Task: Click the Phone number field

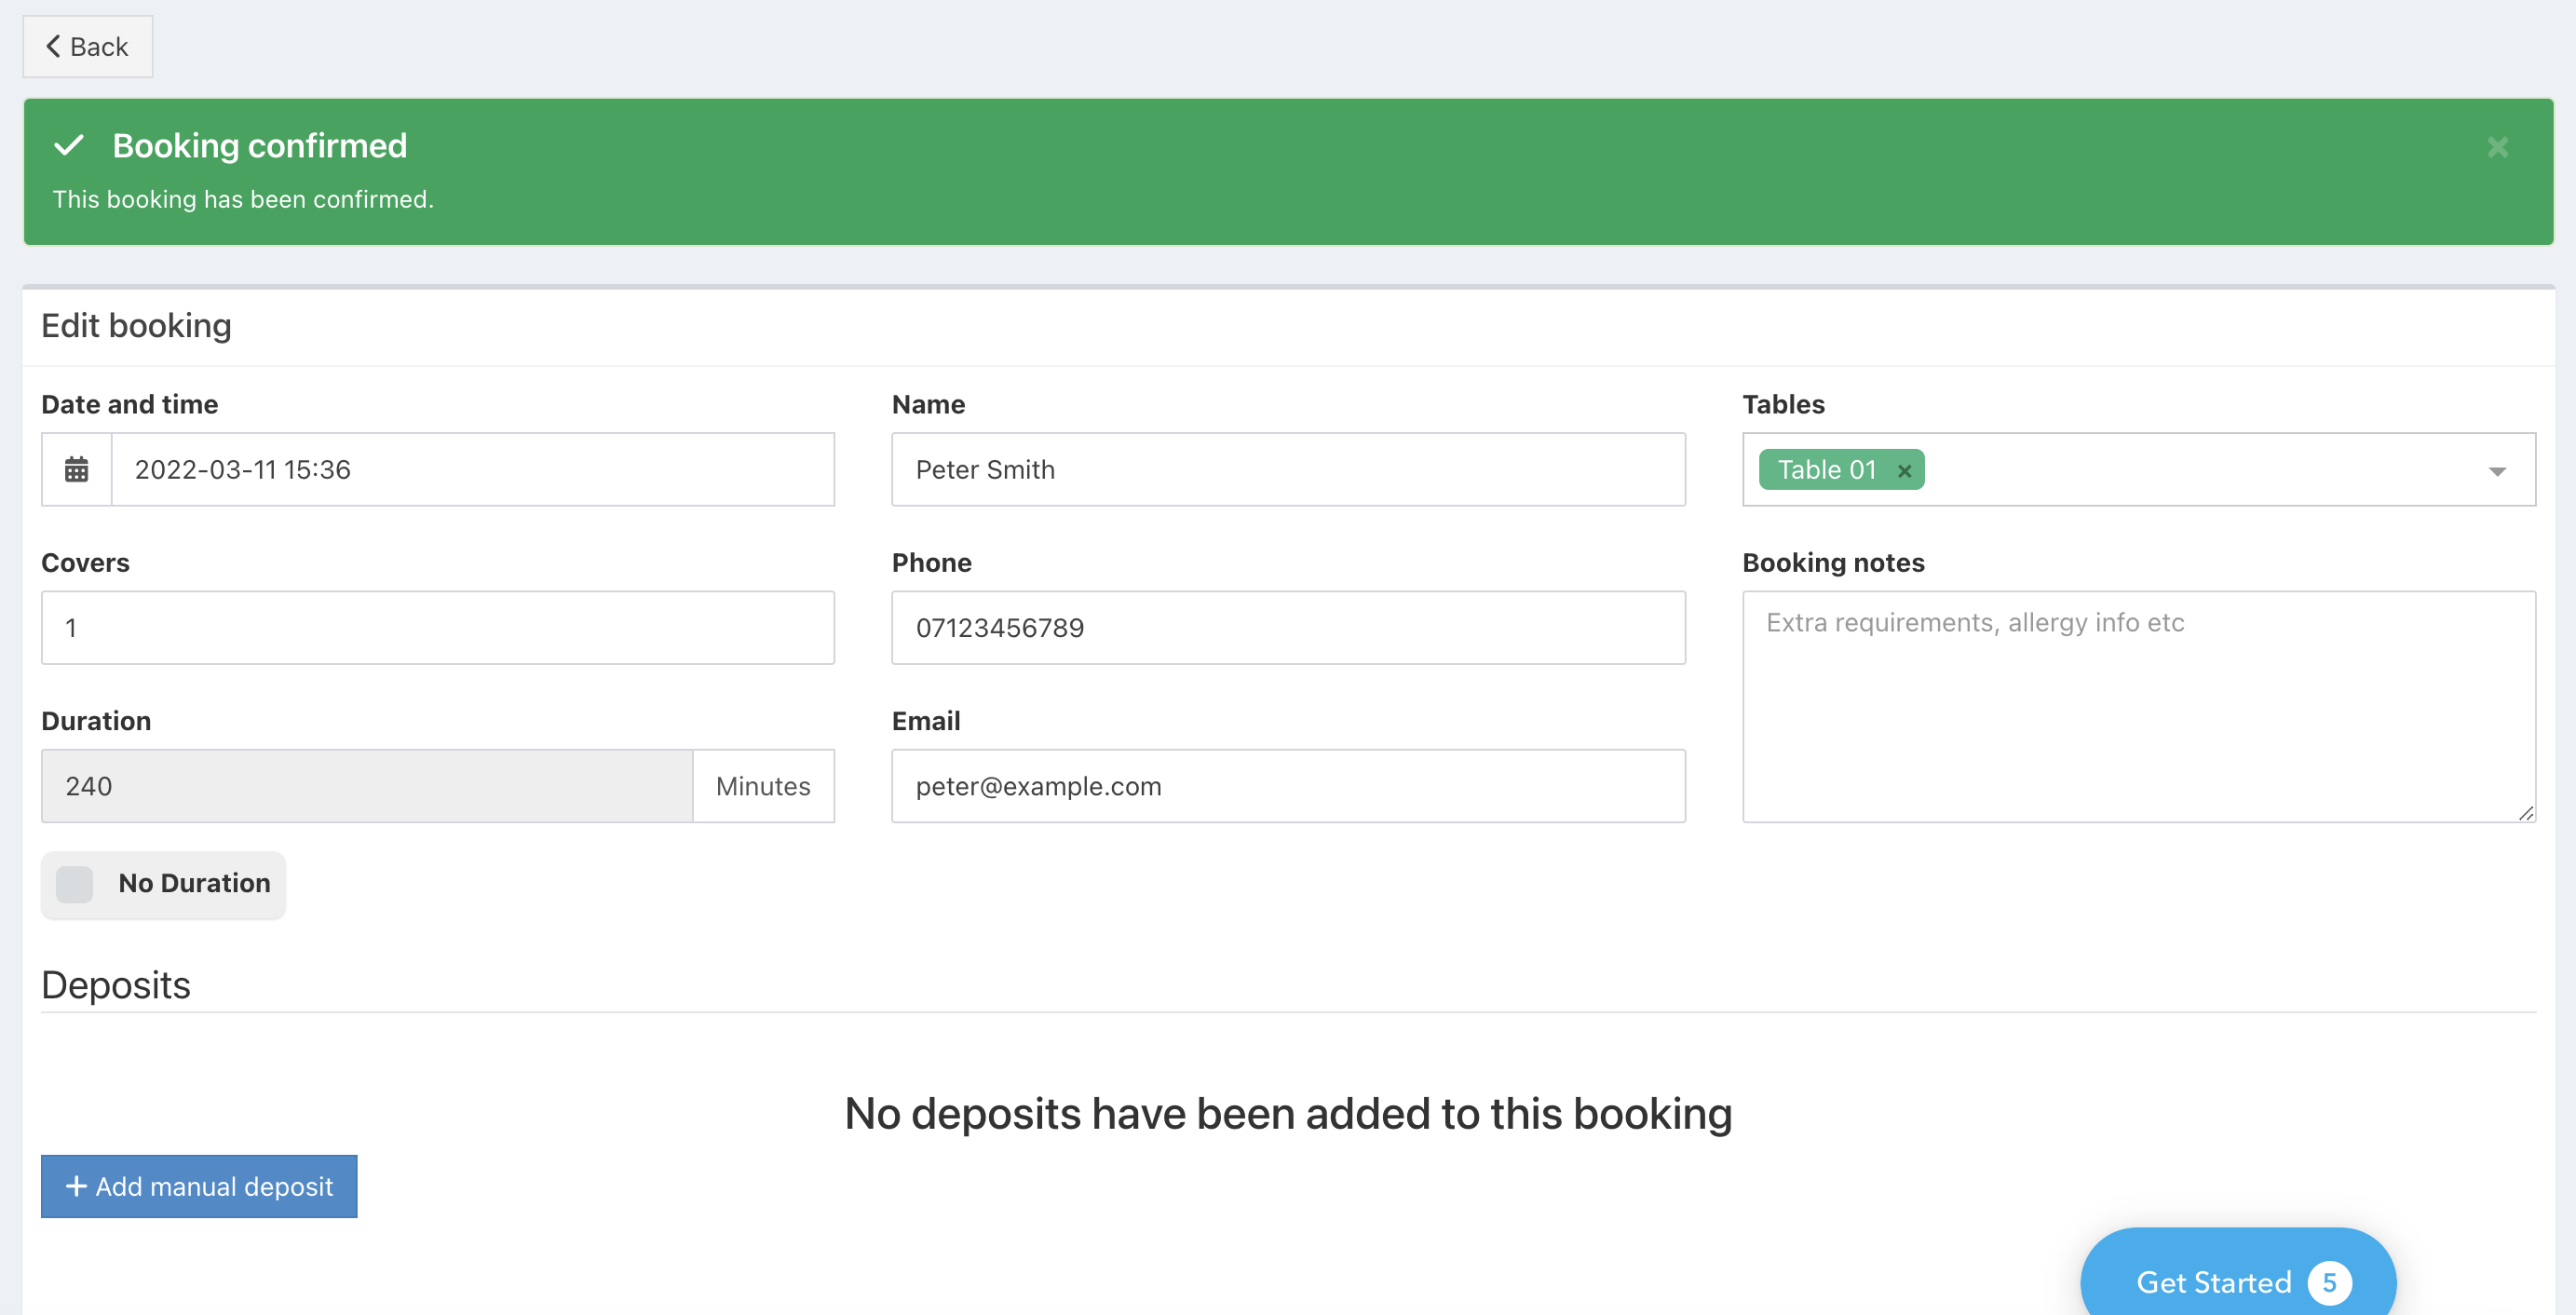Action: [1287, 627]
